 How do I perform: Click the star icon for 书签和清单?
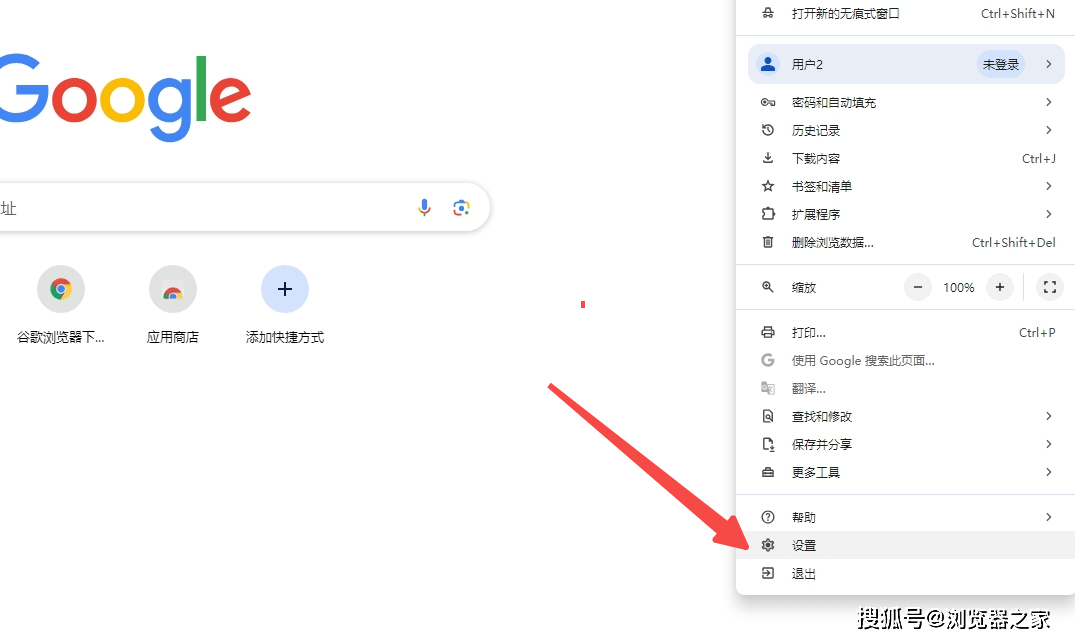tap(768, 186)
